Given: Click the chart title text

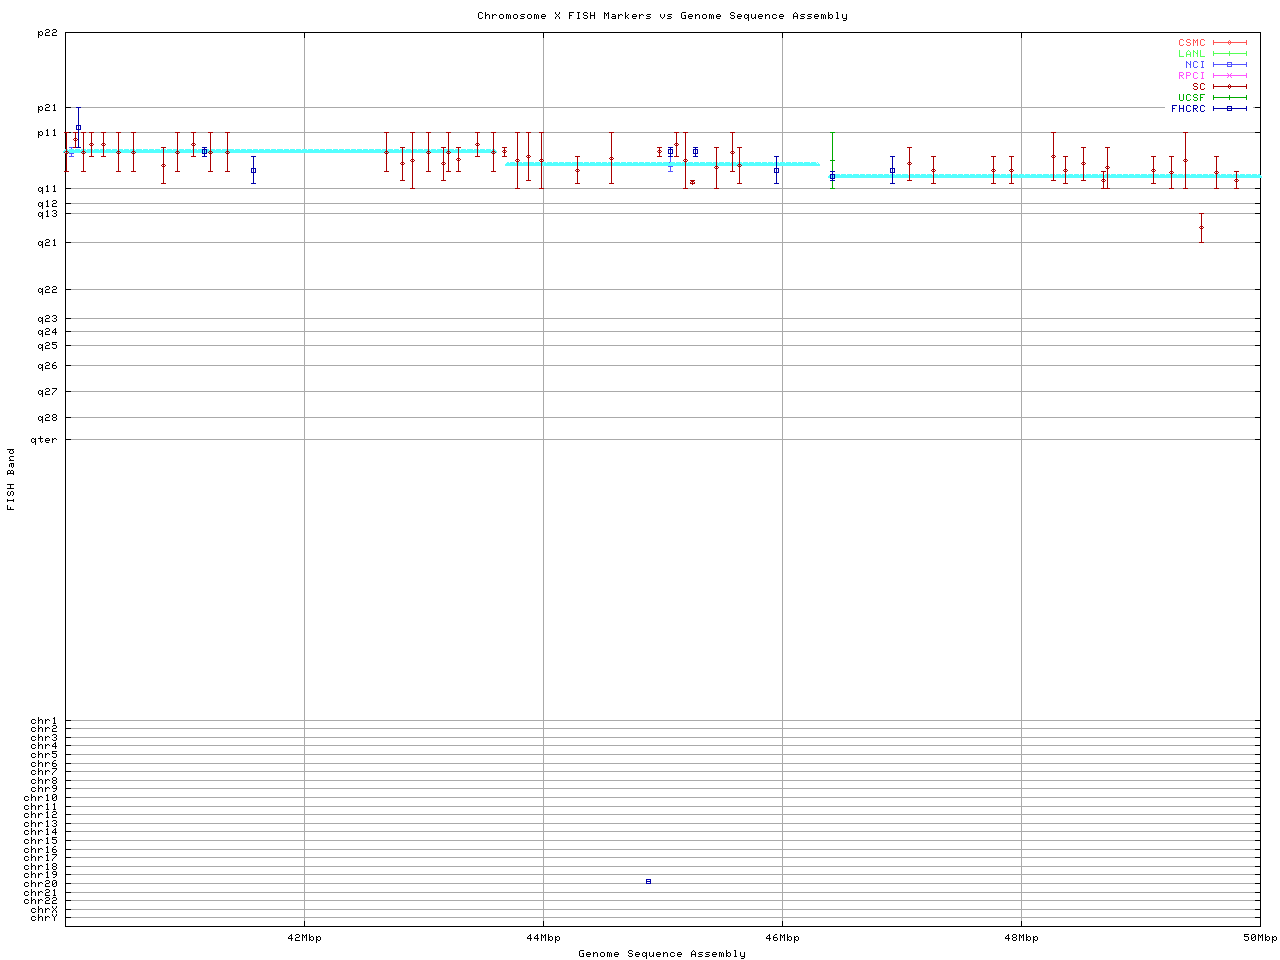Looking at the screenshot, I should coord(662,16).
